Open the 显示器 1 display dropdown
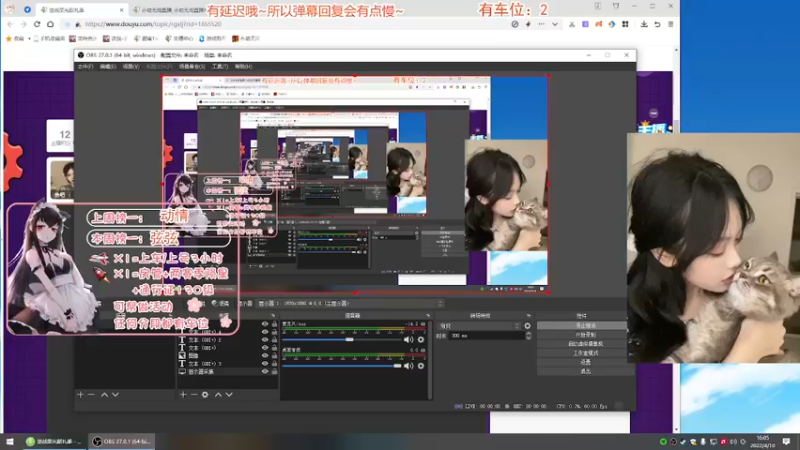This screenshot has height=450, width=800. point(349,304)
